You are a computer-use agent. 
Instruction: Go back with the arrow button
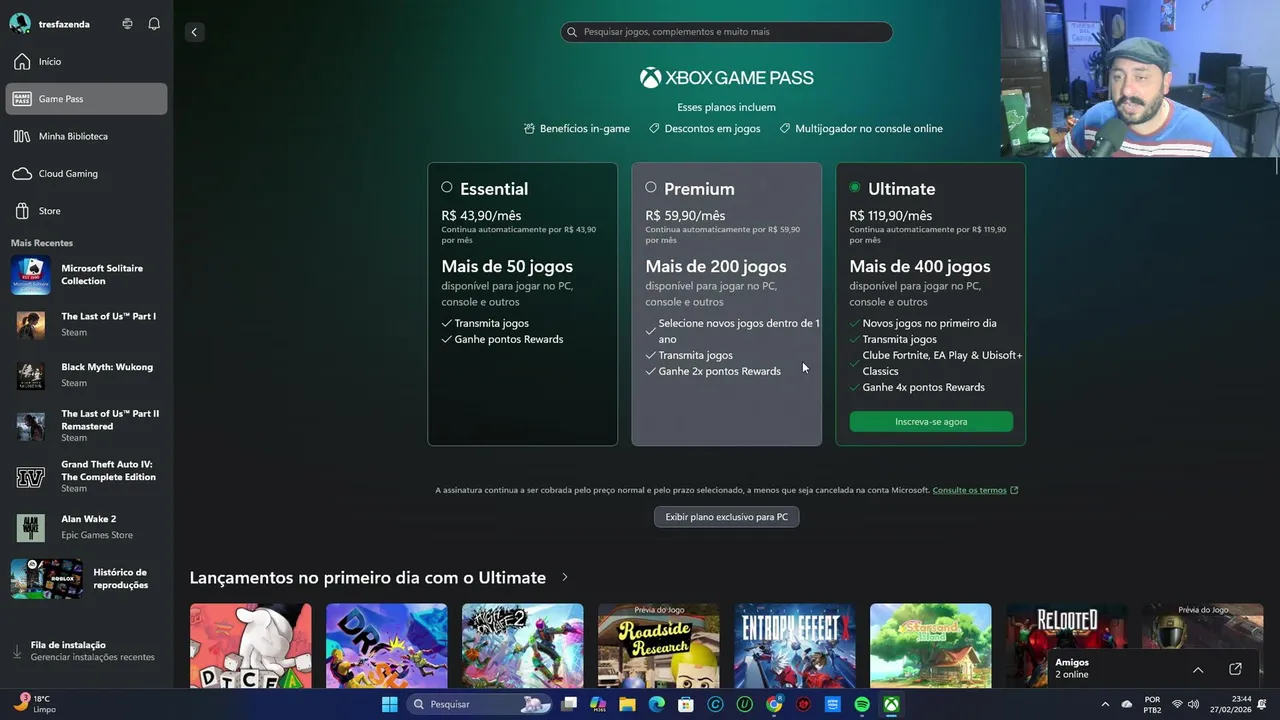pos(194,32)
